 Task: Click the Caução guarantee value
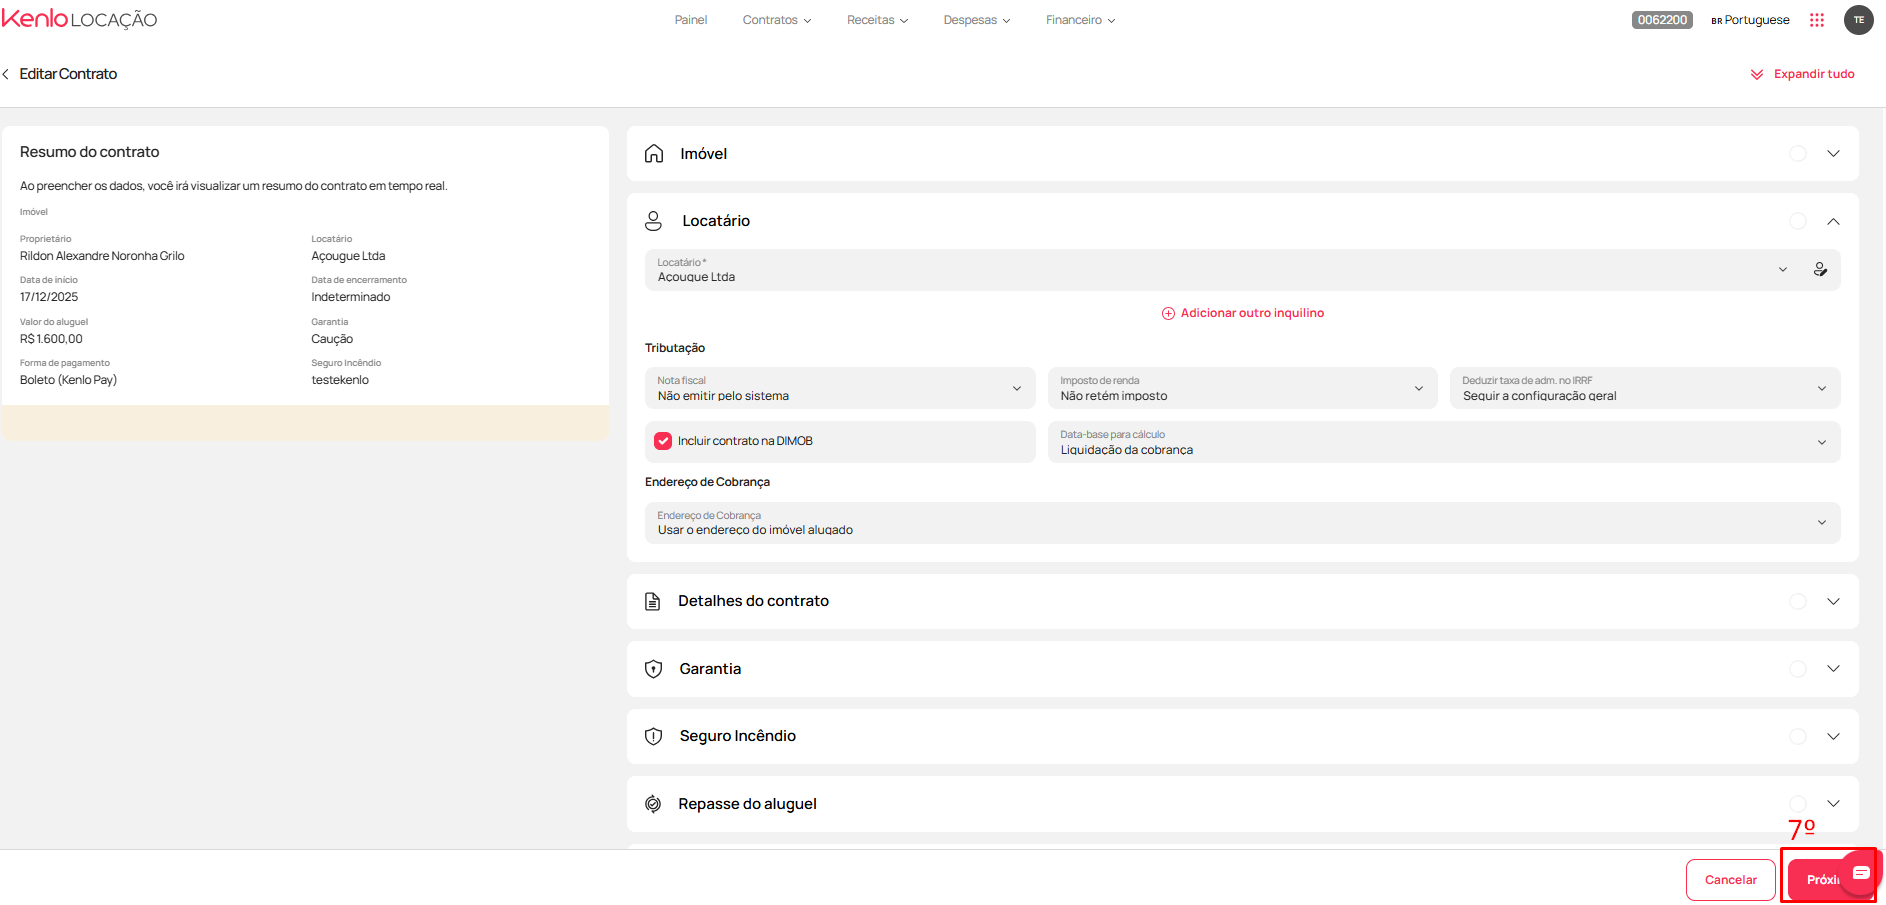[332, 339]
